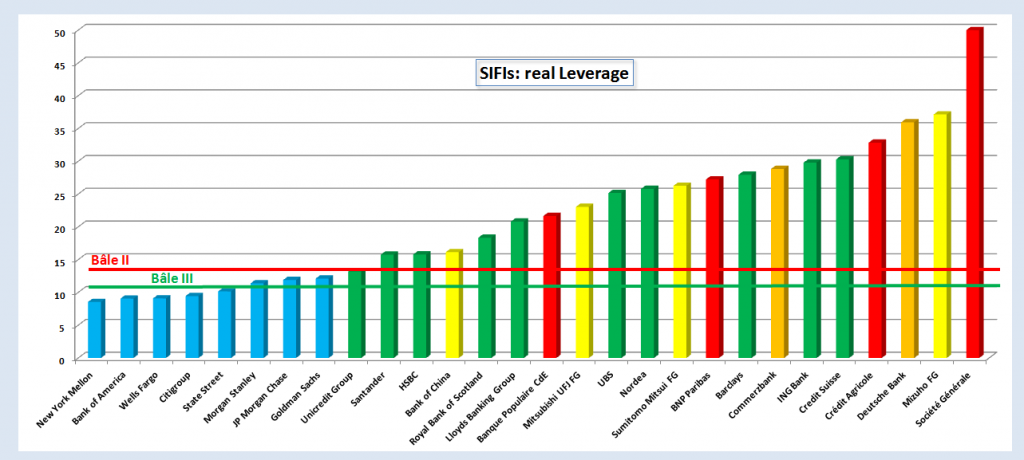This screenshot has height=460, width=1024.
Task: Click the HSBC axis label
Action: (x=411, y=382)
